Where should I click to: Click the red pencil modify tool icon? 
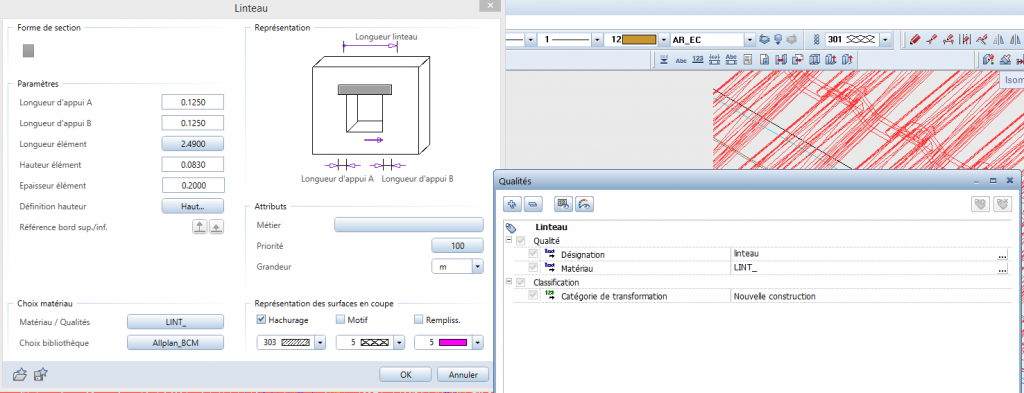click(915, 40)
